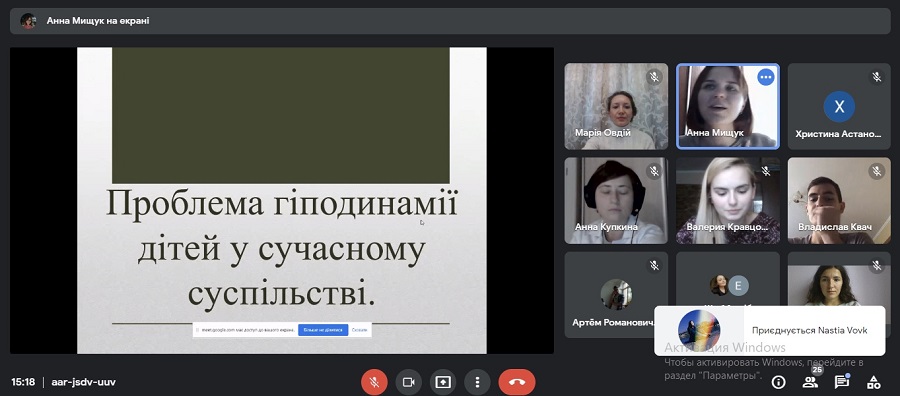Click the X avatar of Христина Астано
This screenshot has height=396, width=900.
point(839,107)
